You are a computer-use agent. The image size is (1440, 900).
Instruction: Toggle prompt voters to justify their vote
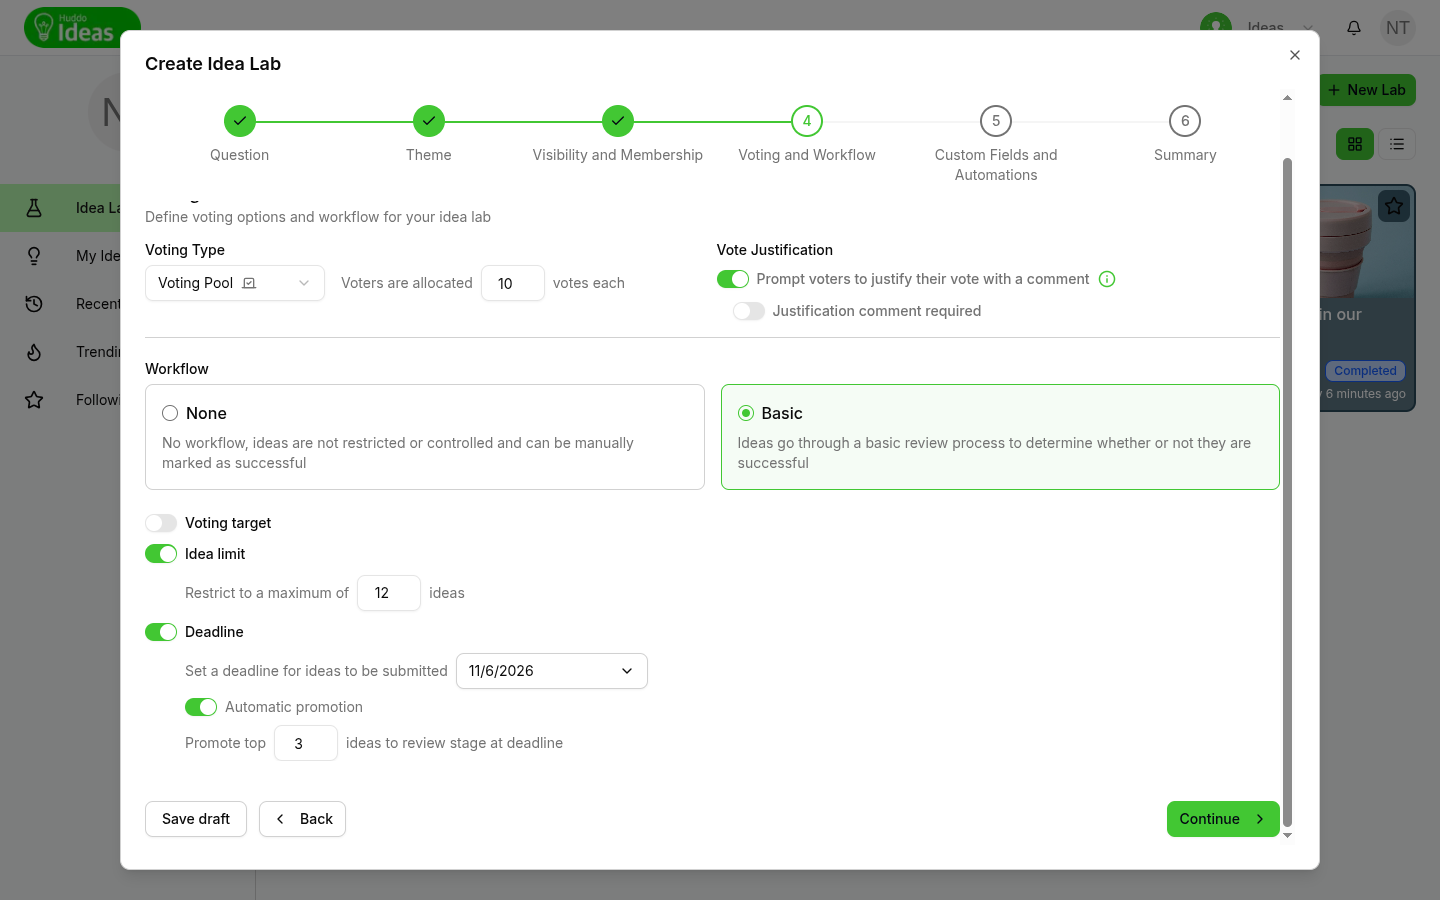(x=733, y=279)
